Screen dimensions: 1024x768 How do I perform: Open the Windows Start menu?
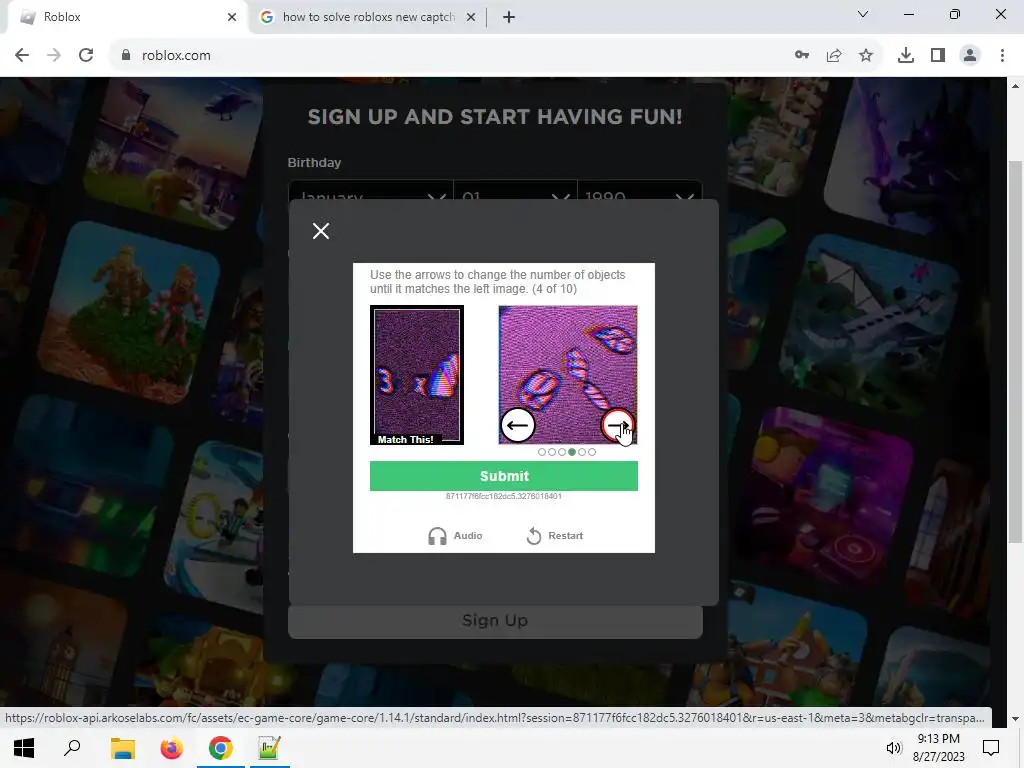coord(24,748)
